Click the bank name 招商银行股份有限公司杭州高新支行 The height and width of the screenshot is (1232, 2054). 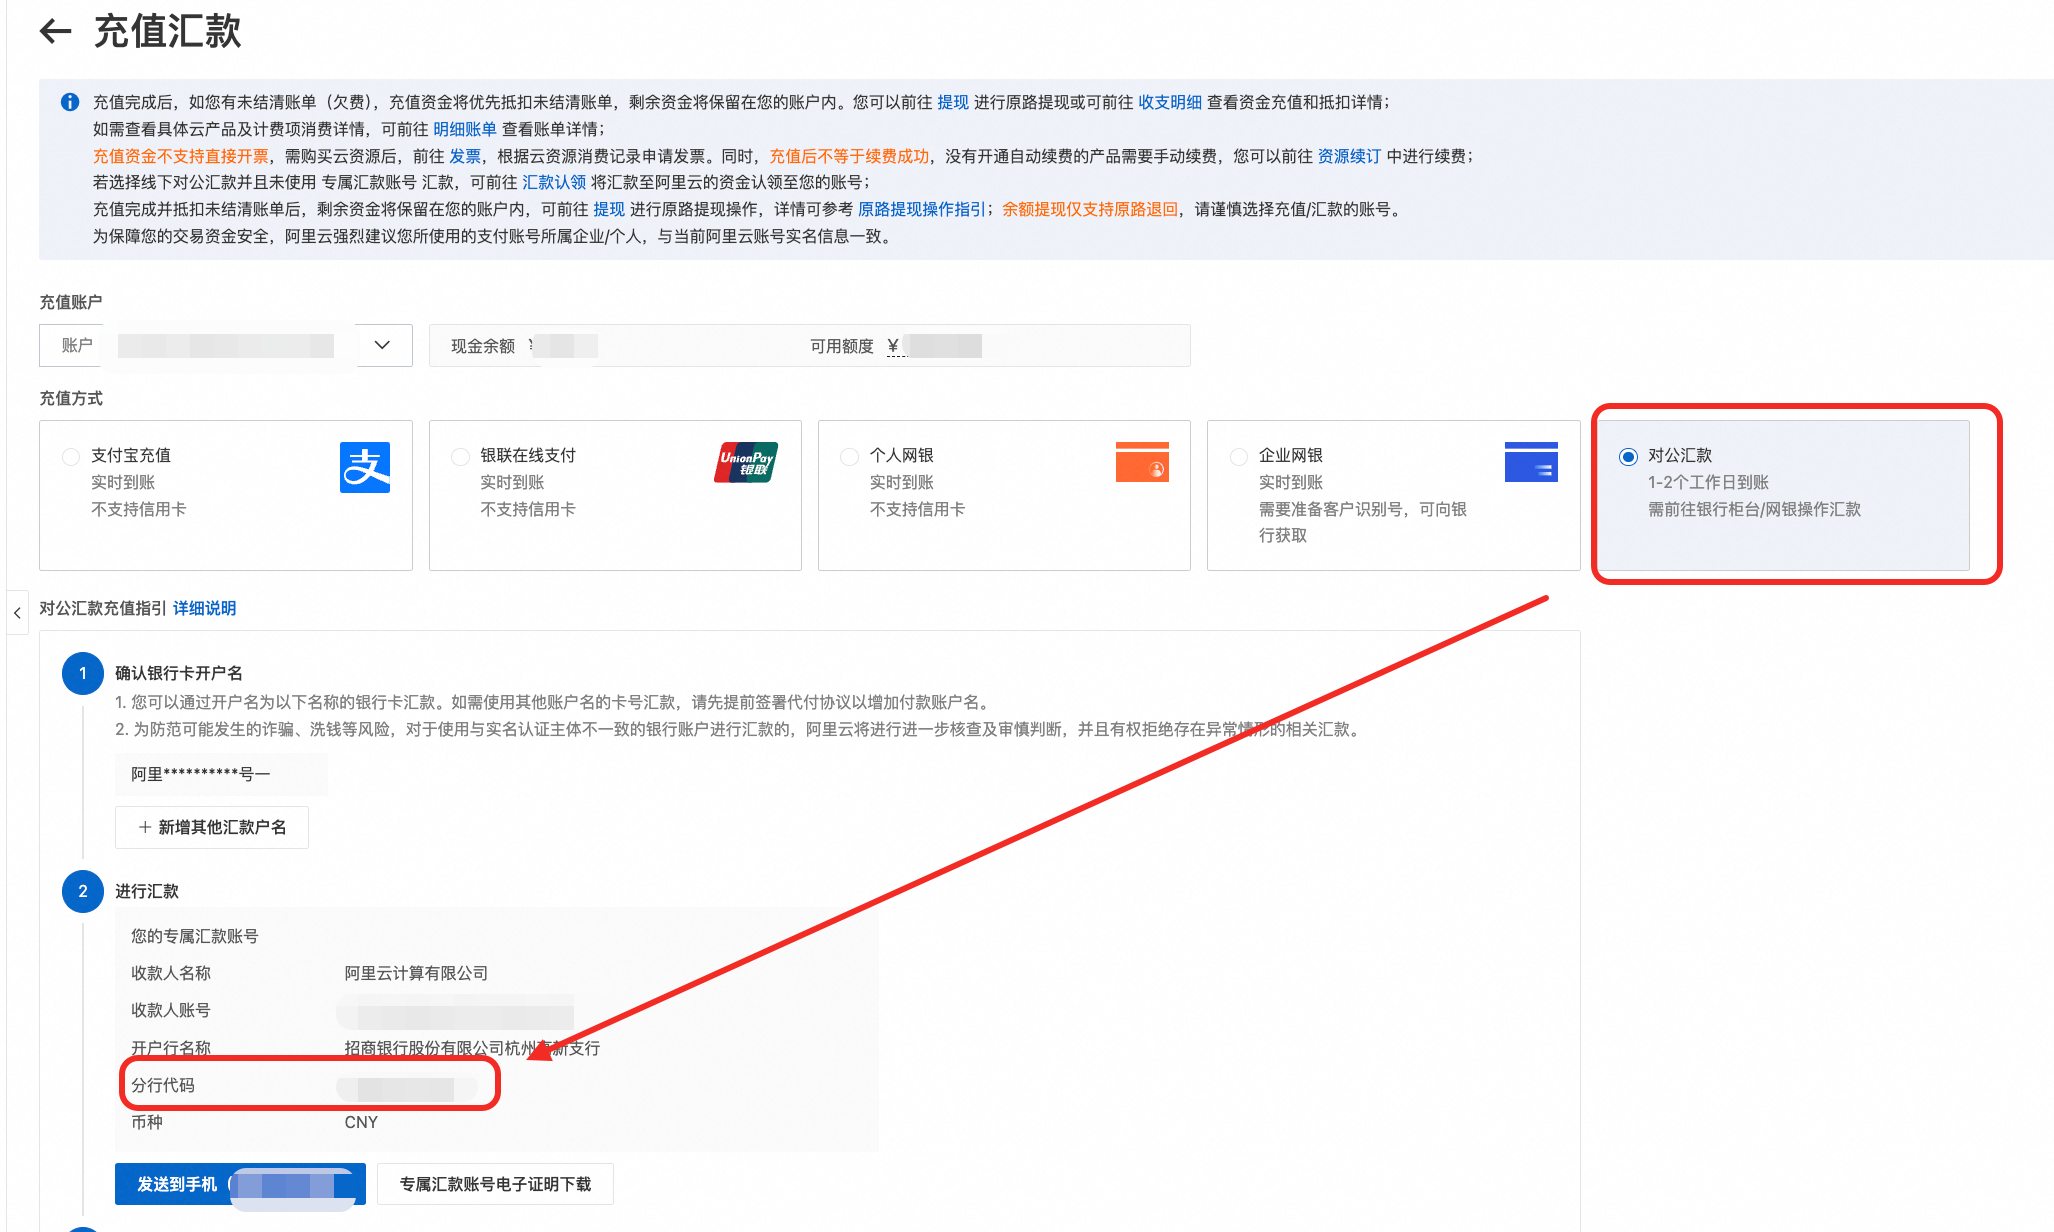point(472,1048)
